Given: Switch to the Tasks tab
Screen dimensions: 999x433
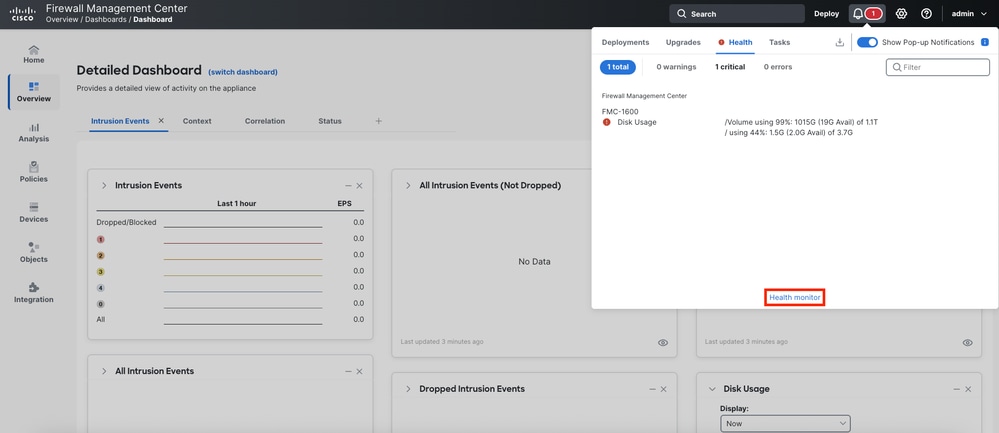Looking at the screenshot, I should pyautogui.click(x=779, y=42).
